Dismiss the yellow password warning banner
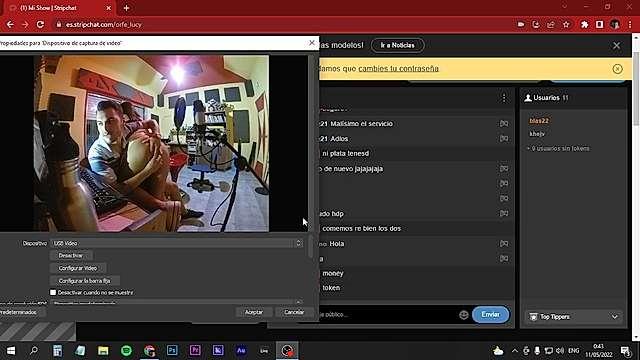 (617, 69)
